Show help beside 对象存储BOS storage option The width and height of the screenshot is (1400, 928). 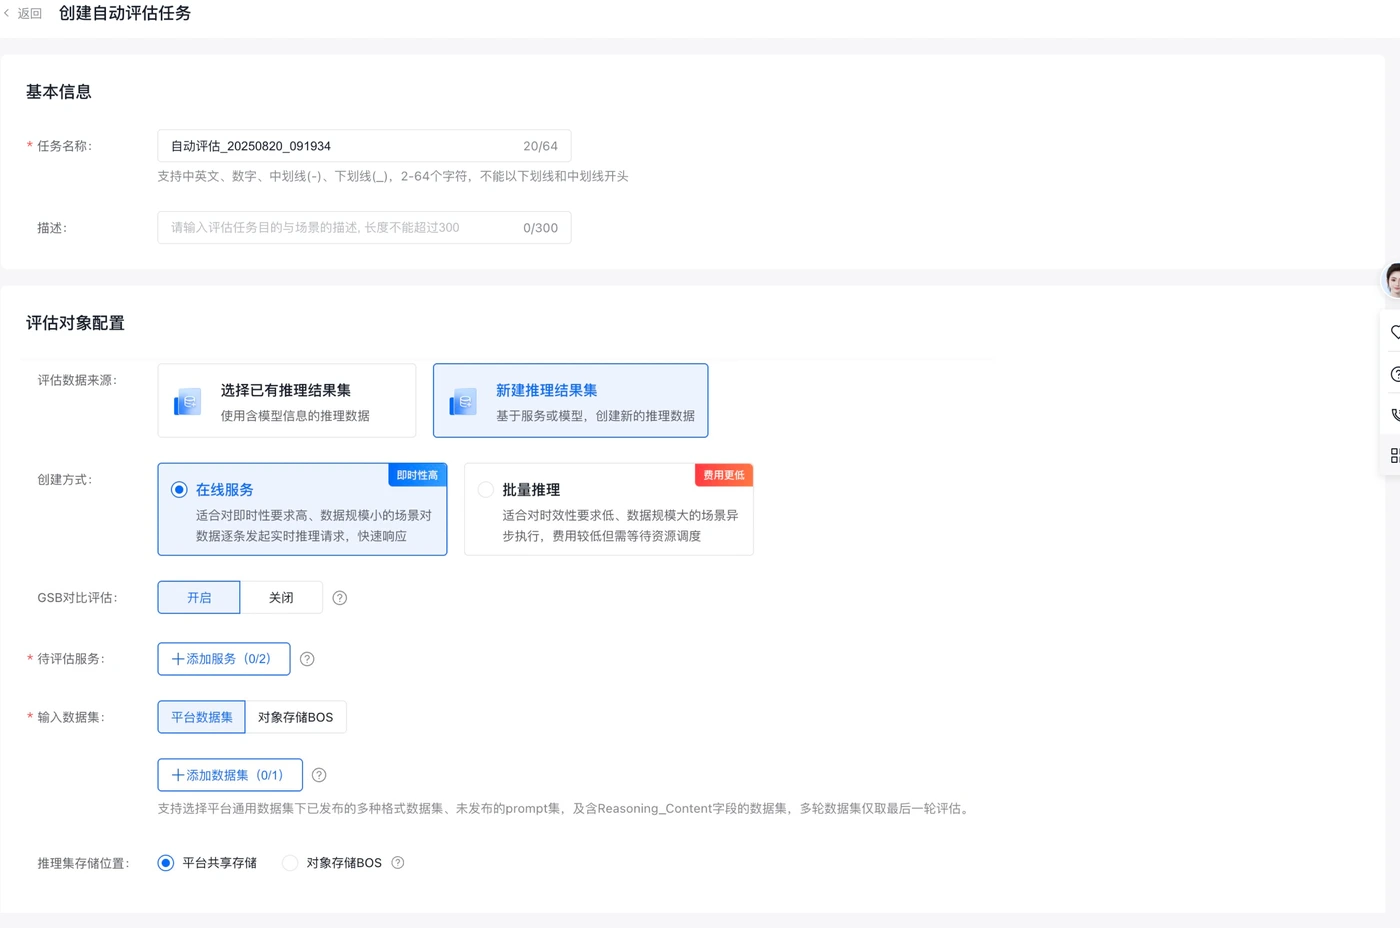398,863
